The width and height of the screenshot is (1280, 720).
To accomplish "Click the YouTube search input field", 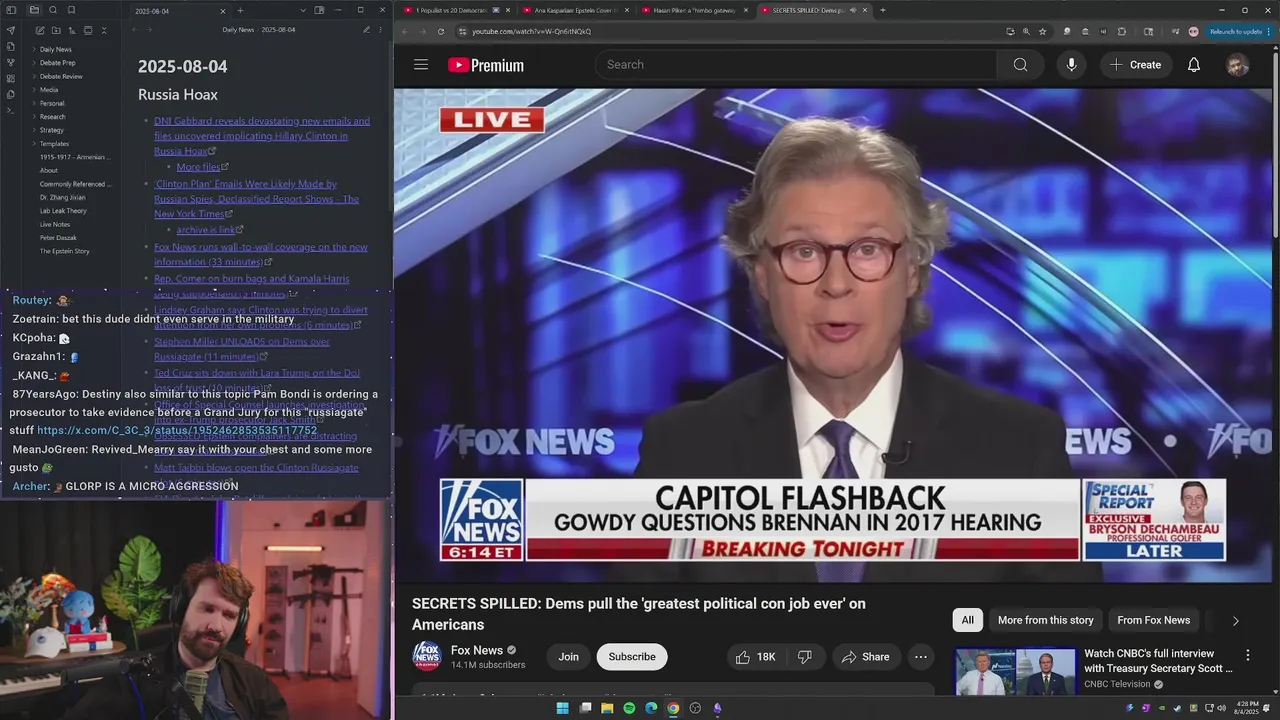I will [796, 65].
